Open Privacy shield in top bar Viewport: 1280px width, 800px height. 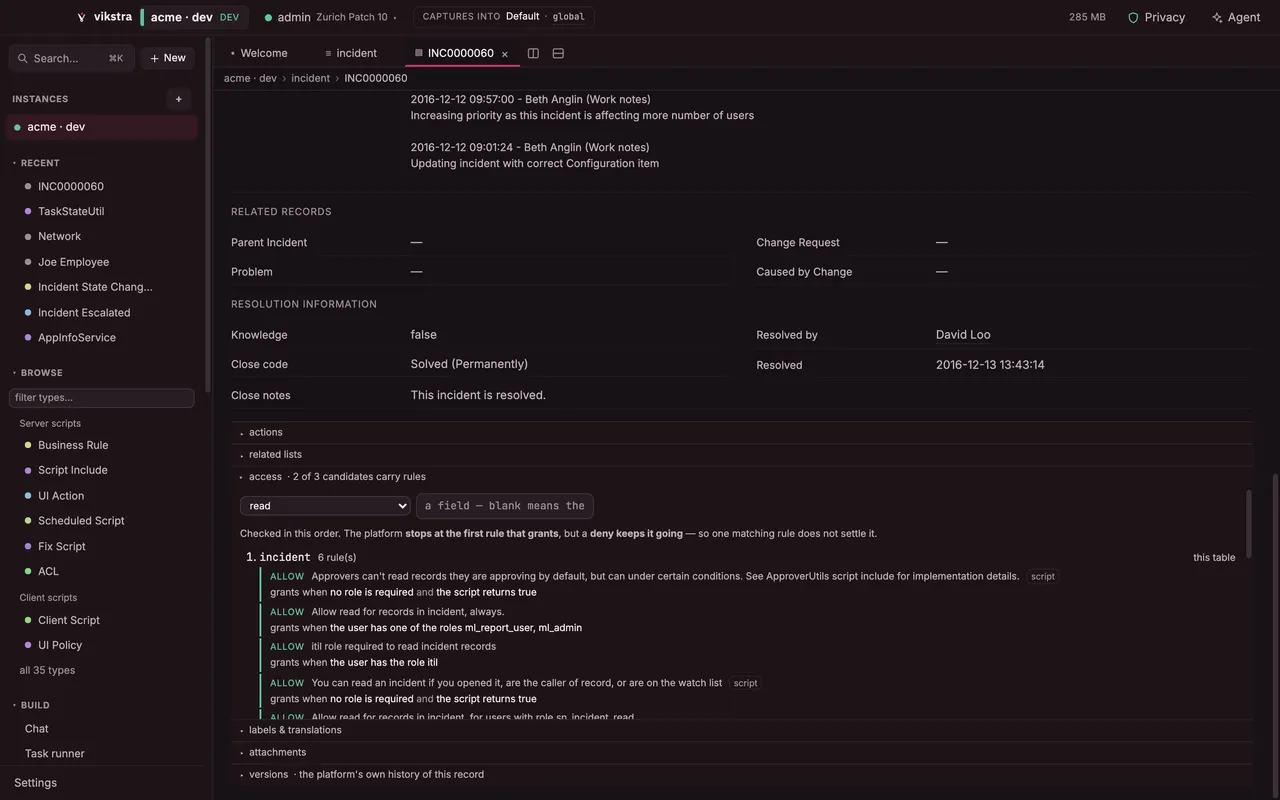pyautogui.click(x=1156, y=17)
